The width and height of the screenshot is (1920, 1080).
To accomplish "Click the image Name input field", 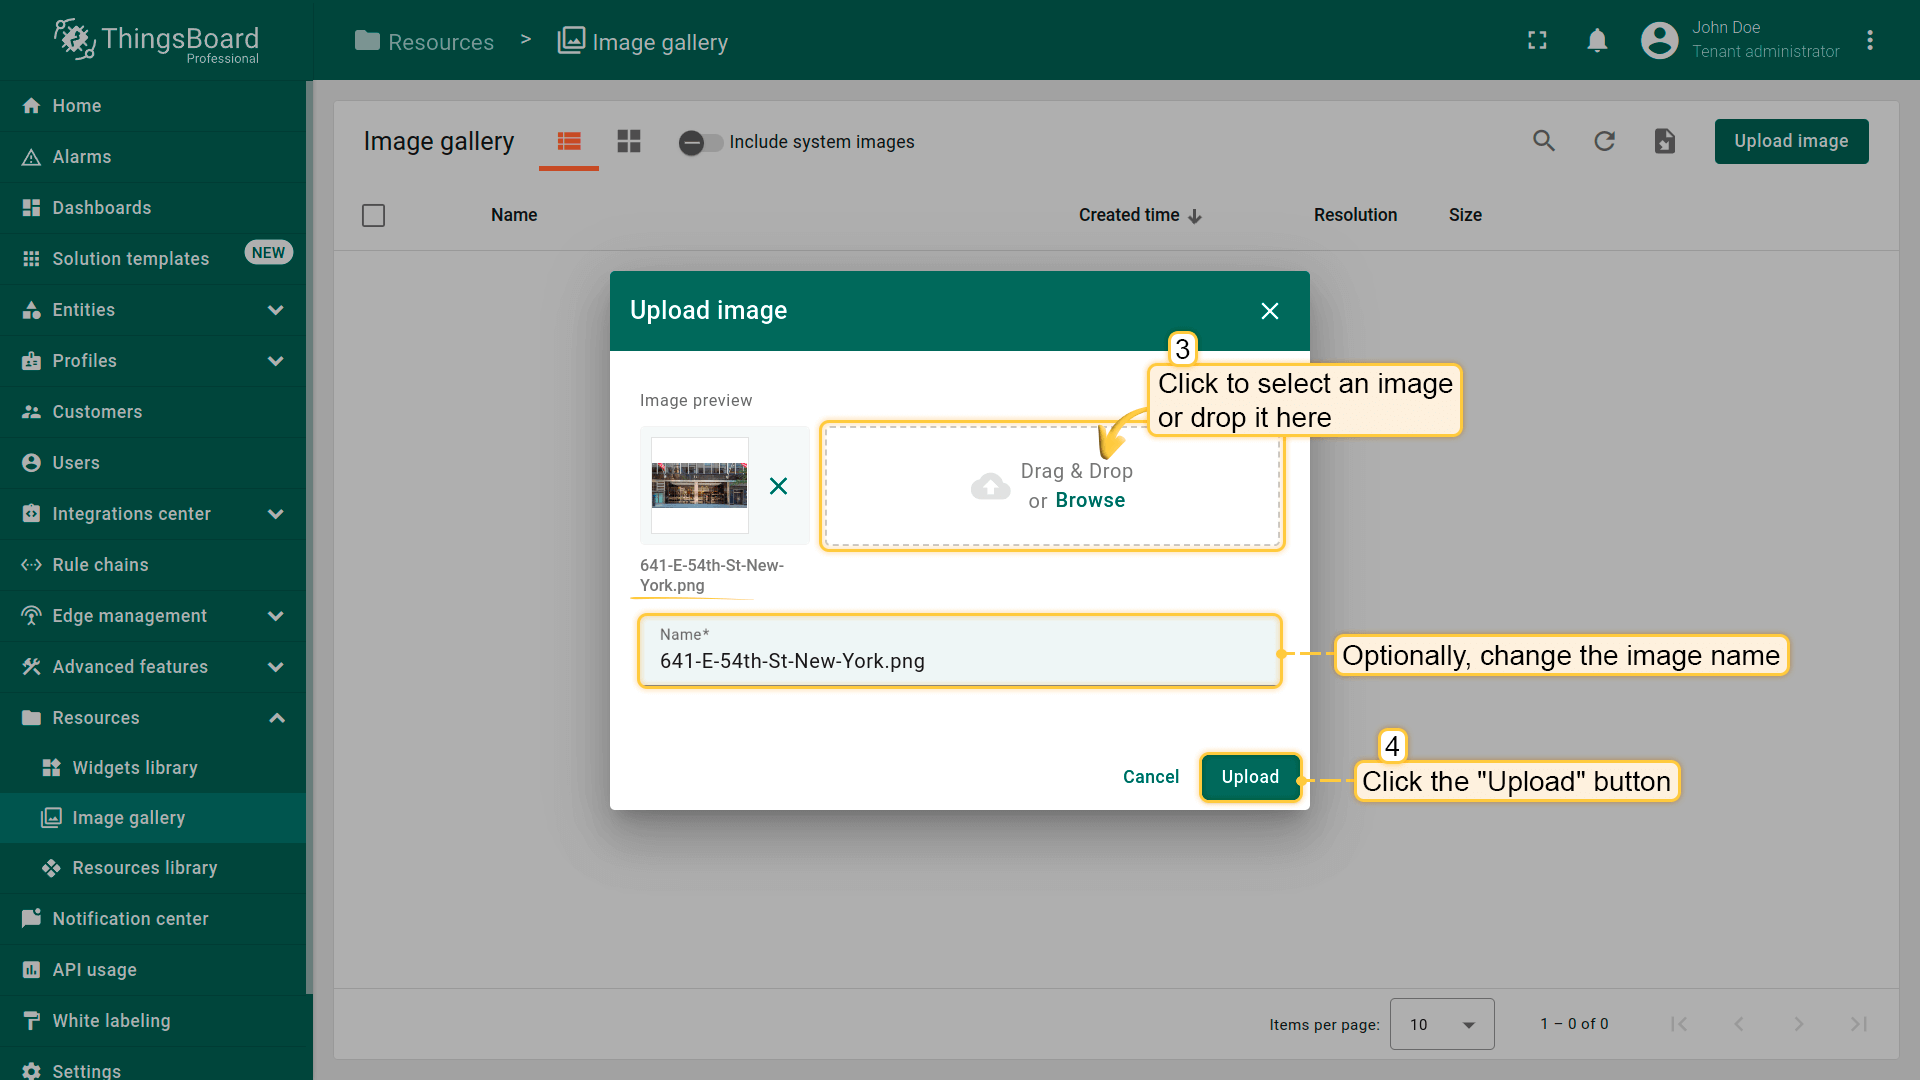I will 958,661.
